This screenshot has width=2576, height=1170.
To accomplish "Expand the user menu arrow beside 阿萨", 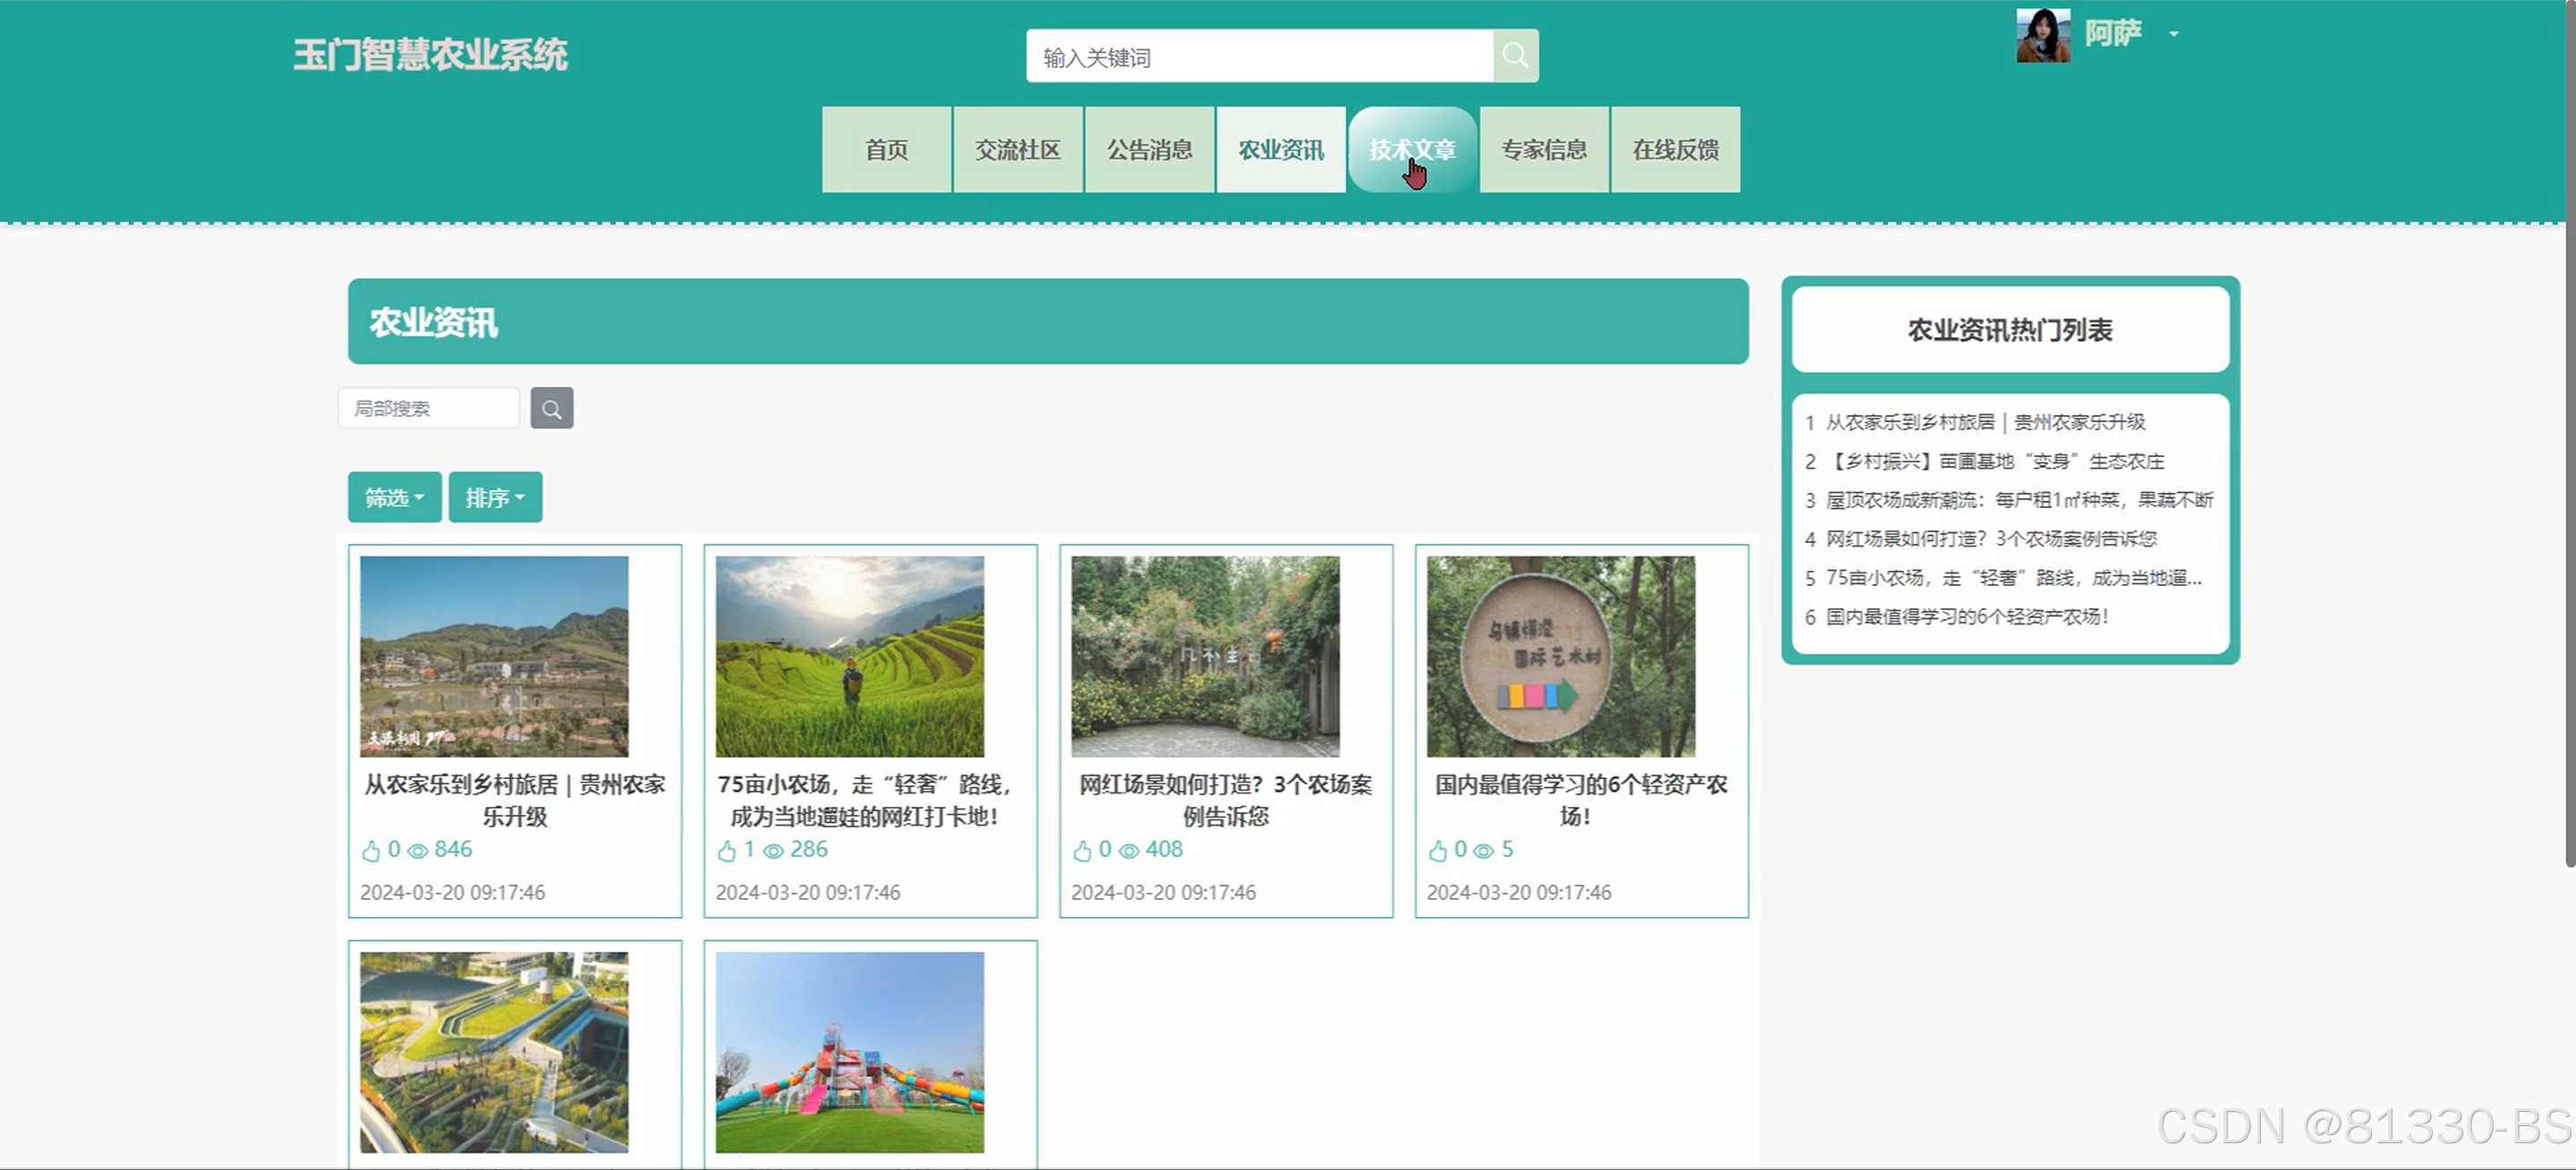I will tap(2173, 34).
